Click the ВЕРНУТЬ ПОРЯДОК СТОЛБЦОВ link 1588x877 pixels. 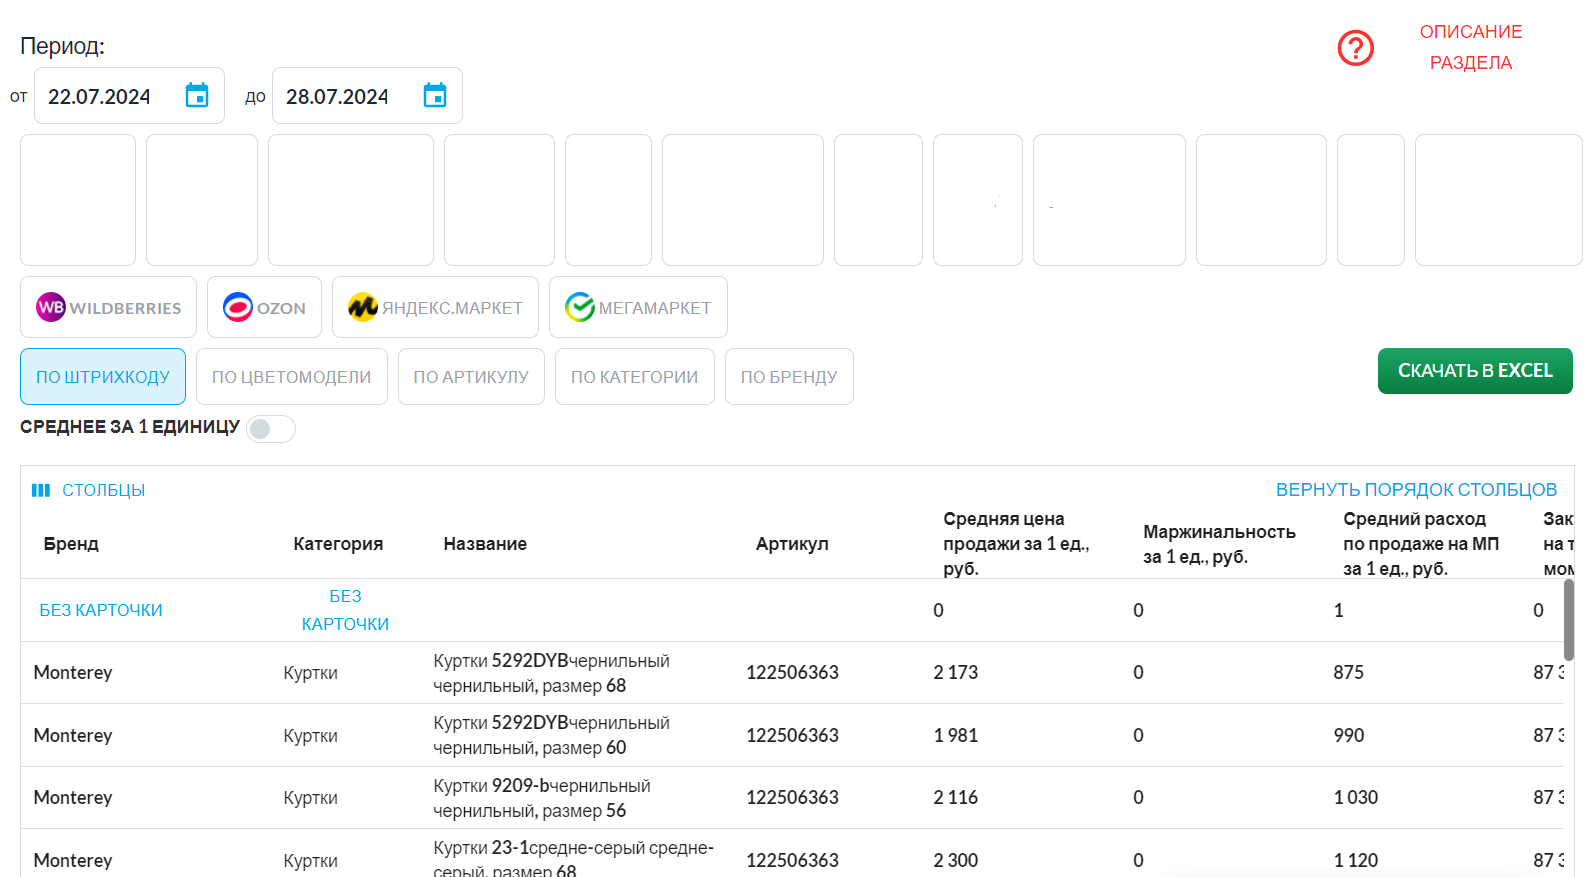(x=1416, y=490)
